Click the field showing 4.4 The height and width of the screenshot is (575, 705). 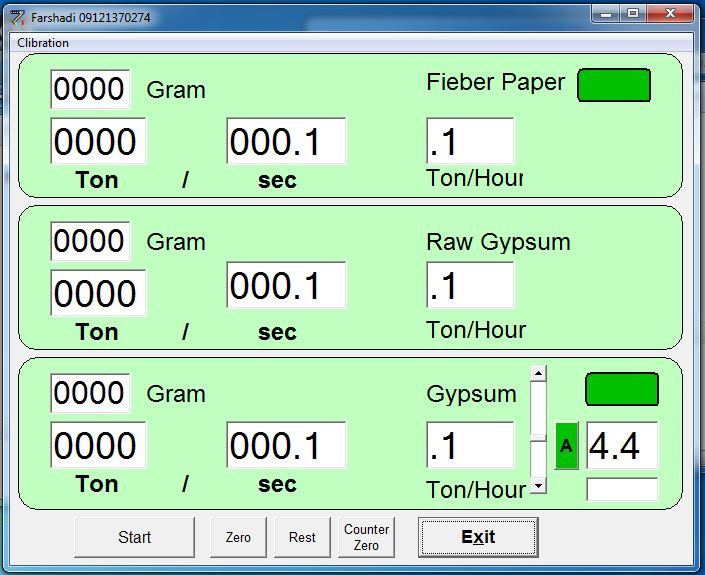(621, 446)
